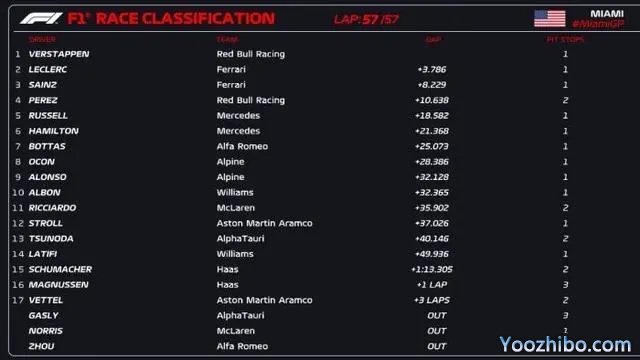Image resolution: width=640 pixels, height=360 pixels.
Task: Select VETTEL driver name
Action: click(x=46, y=300)
